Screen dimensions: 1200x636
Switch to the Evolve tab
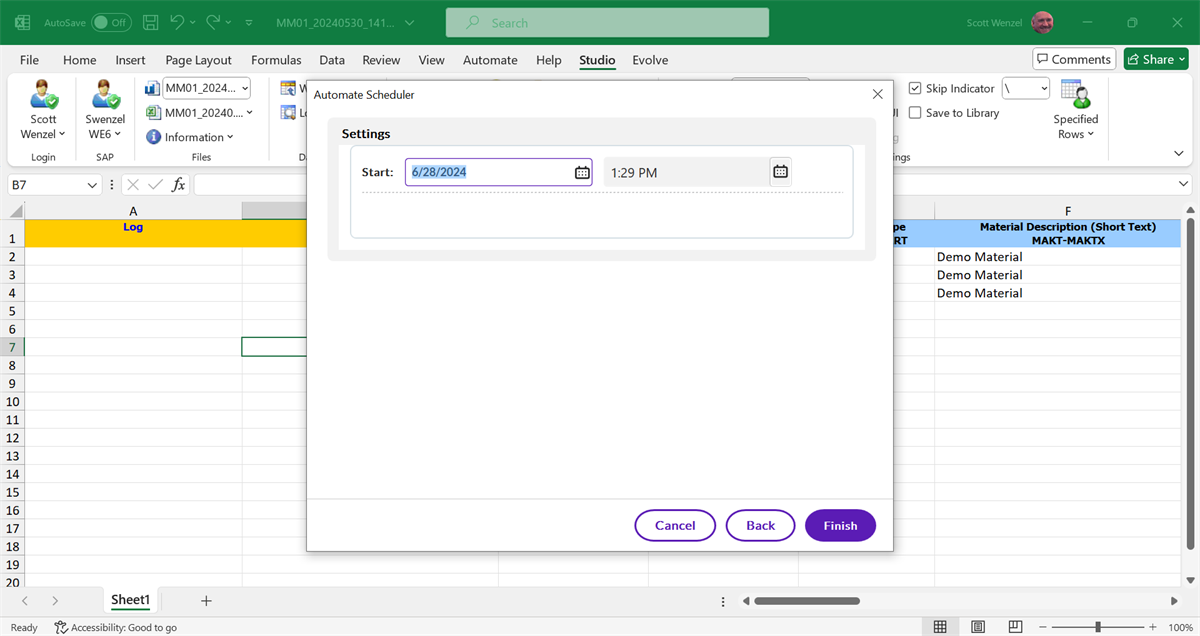coord(650,60)
